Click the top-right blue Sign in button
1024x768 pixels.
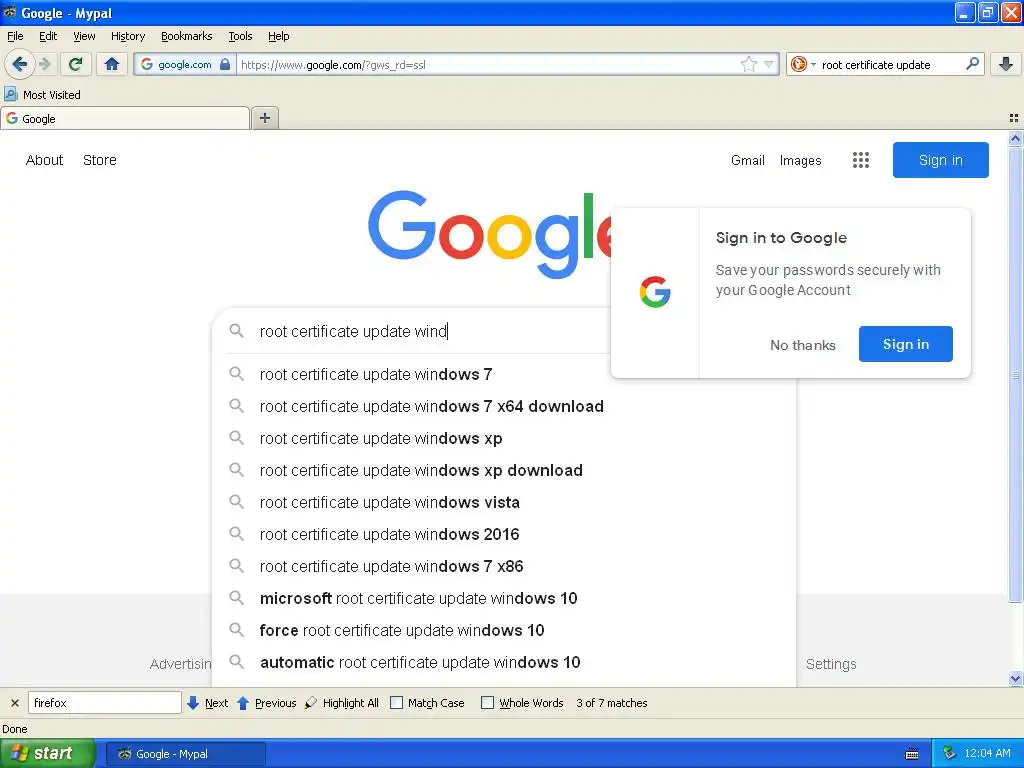(x=940, y=160)
